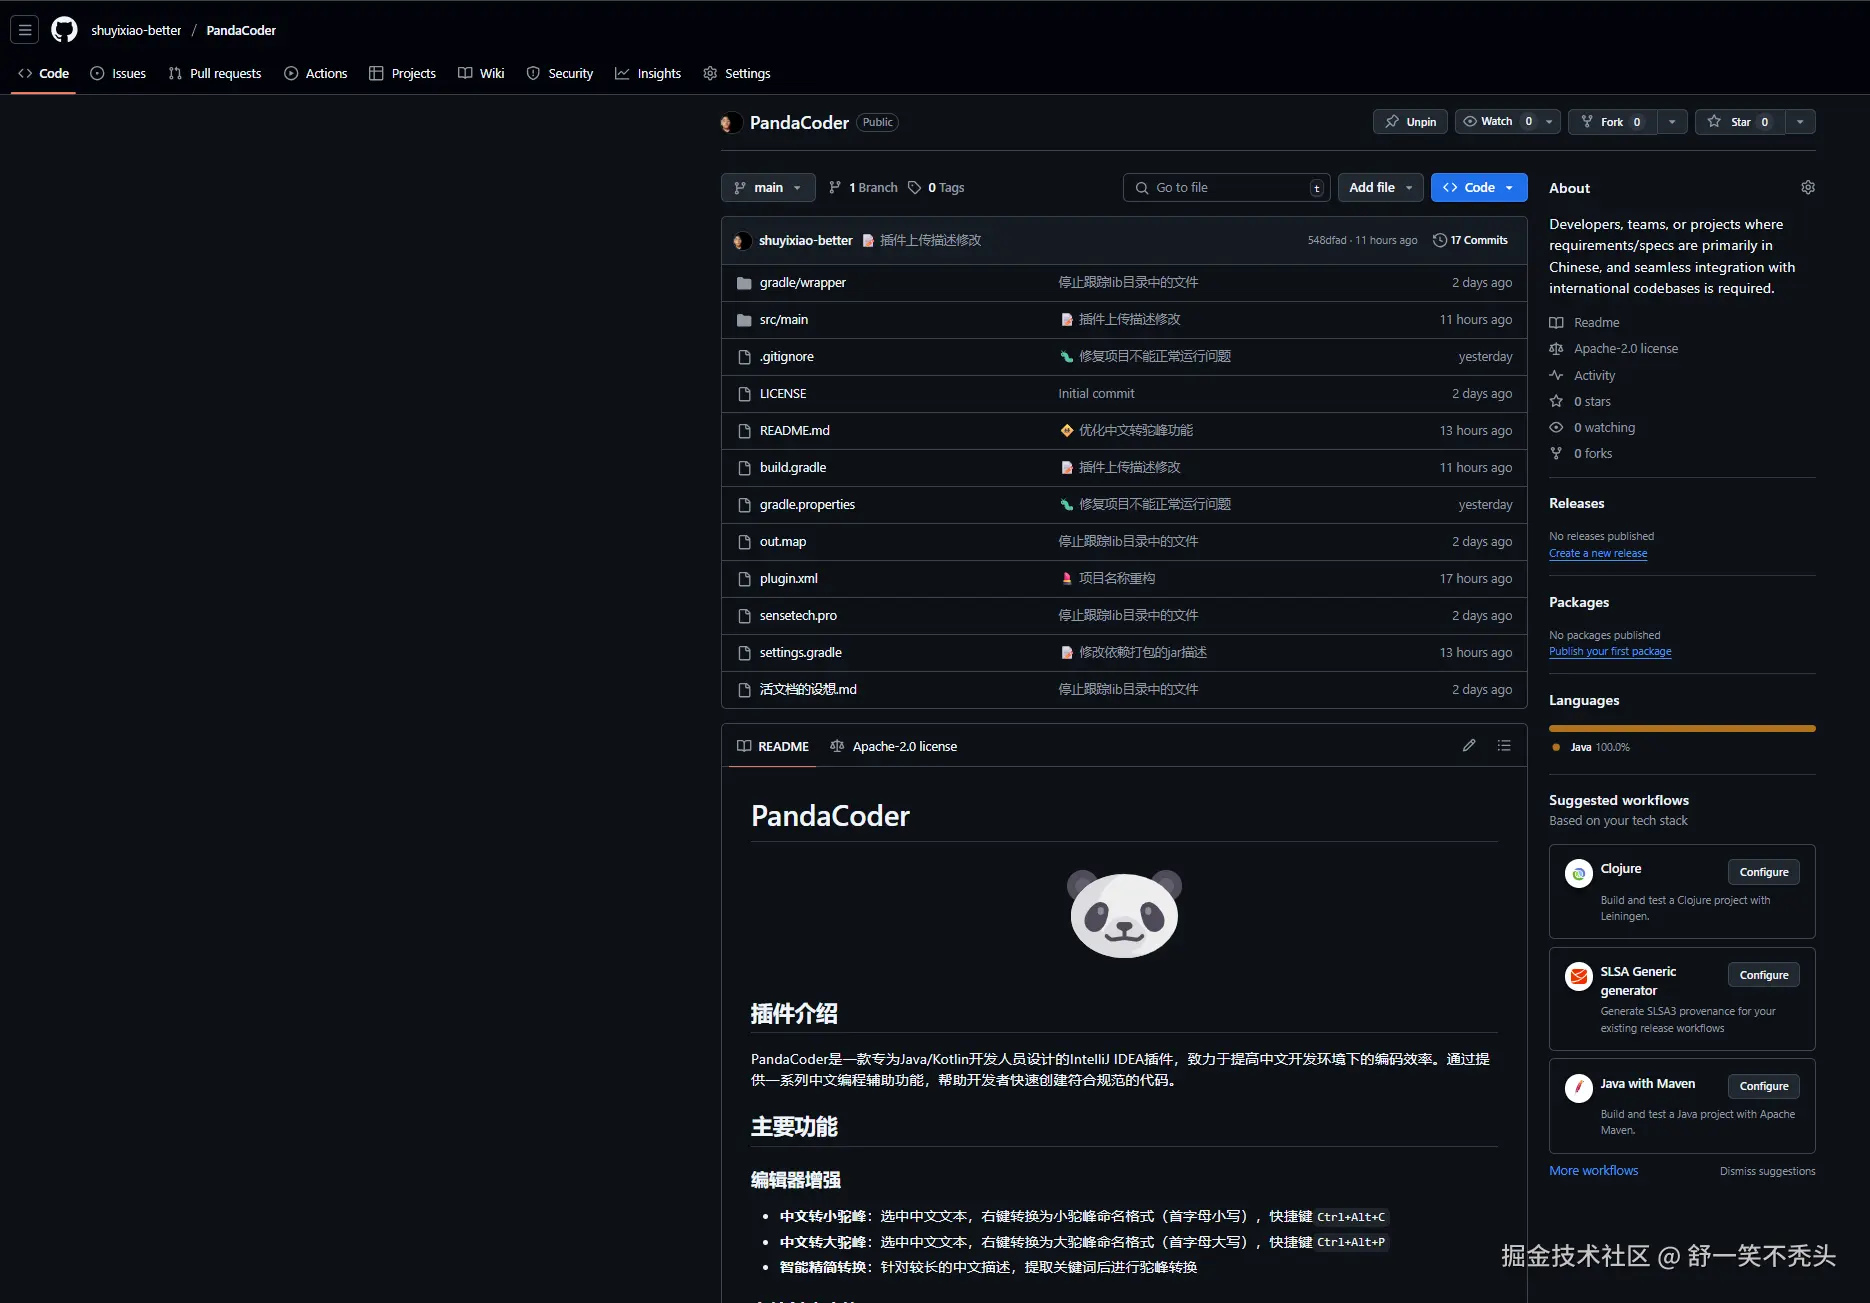Open the Issues tab

[x=118, y=74]
